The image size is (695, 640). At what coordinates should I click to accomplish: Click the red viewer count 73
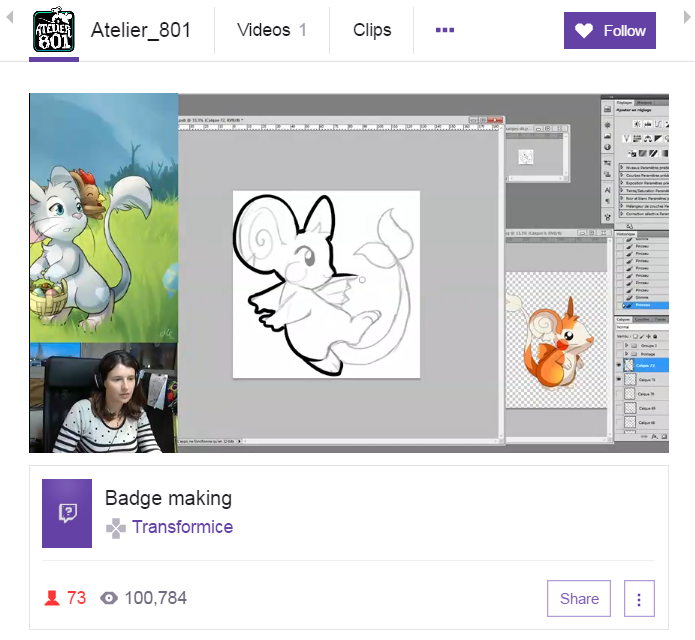[76, 598]
